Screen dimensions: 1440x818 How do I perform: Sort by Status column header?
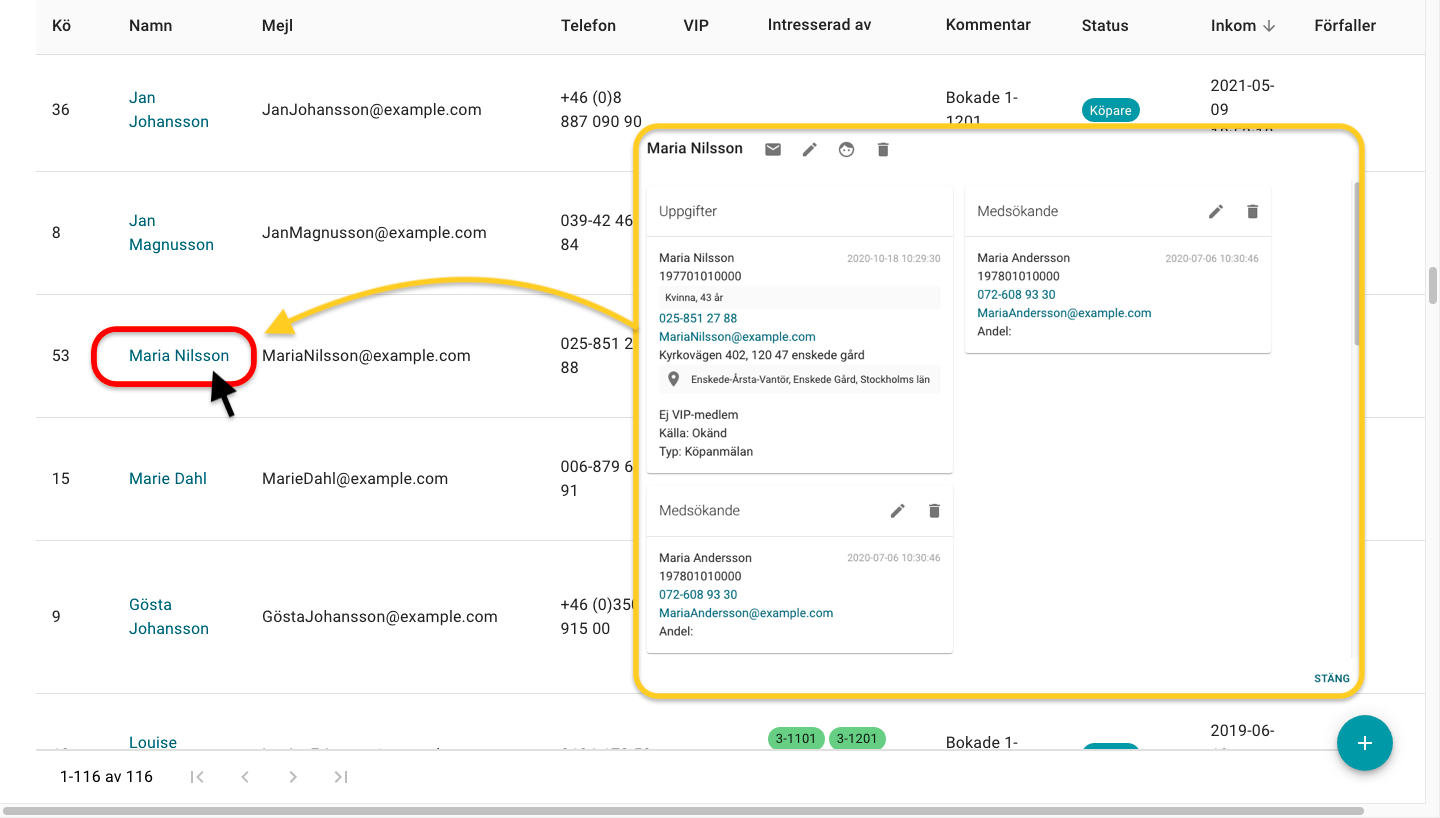1105,25
